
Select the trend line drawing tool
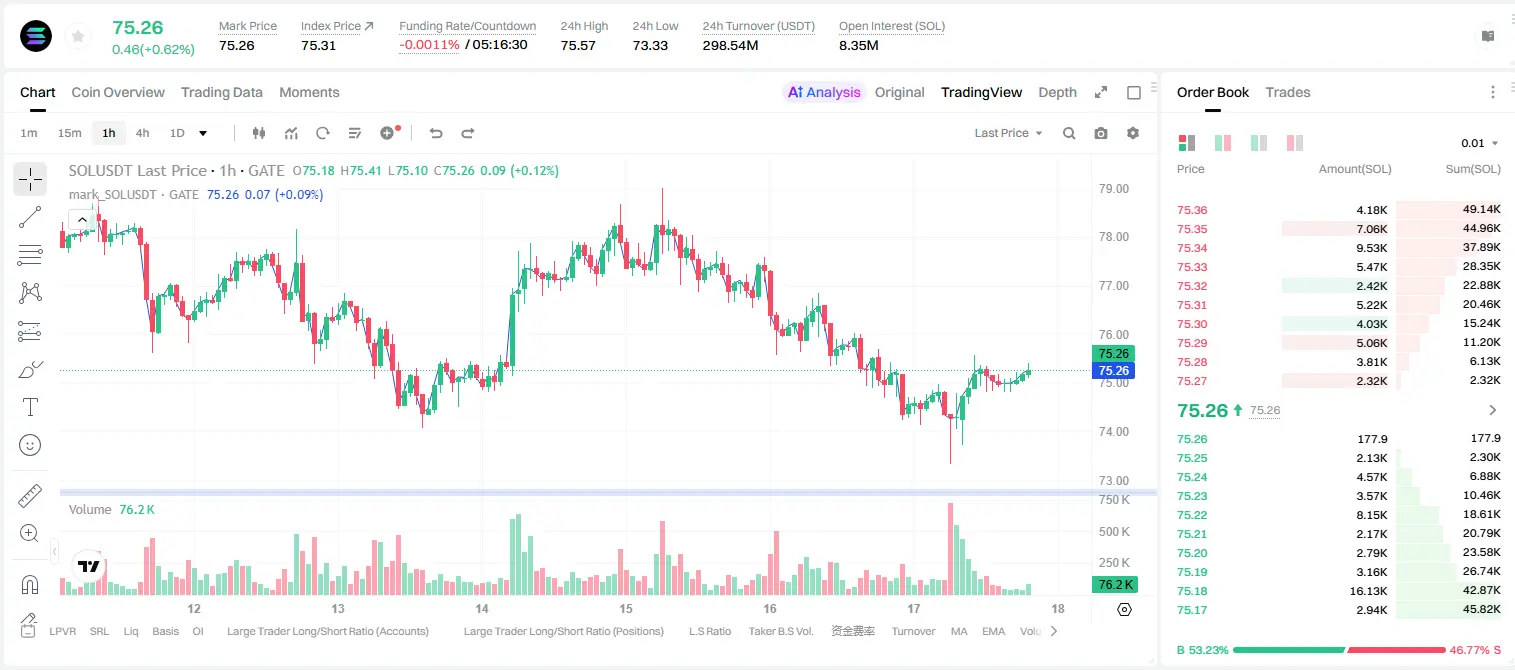click(30, 217)
